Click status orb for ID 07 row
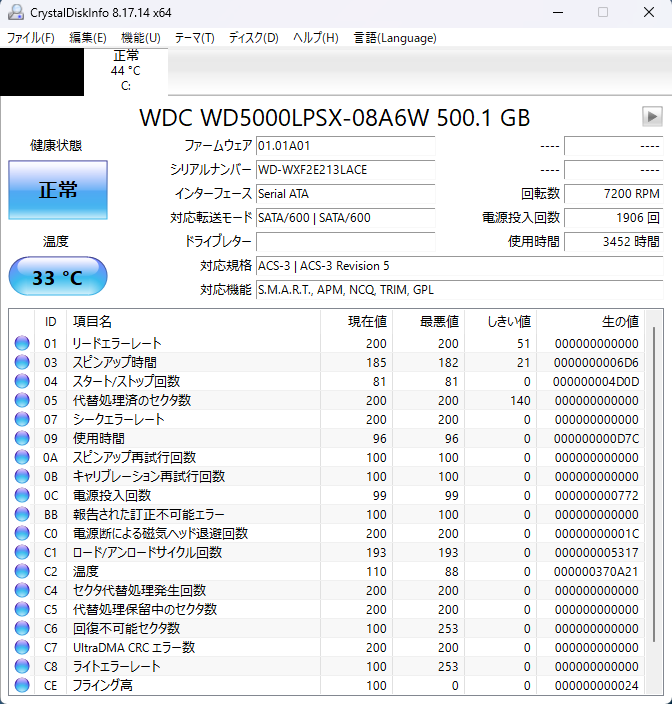This screenshot has height=704, width=672. [x=22, y=419]
